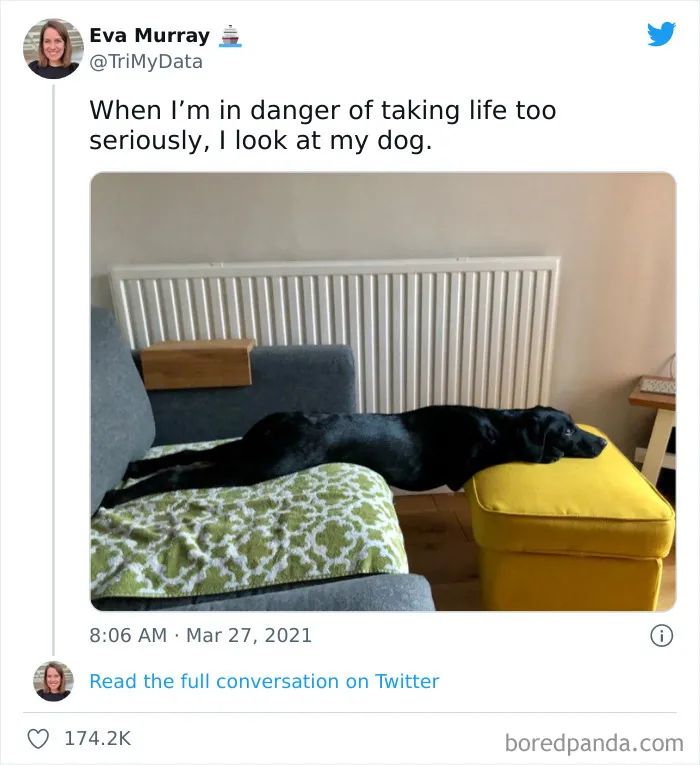700x765 pixels.
Task: Click the heart like icon
Action: 38,738
